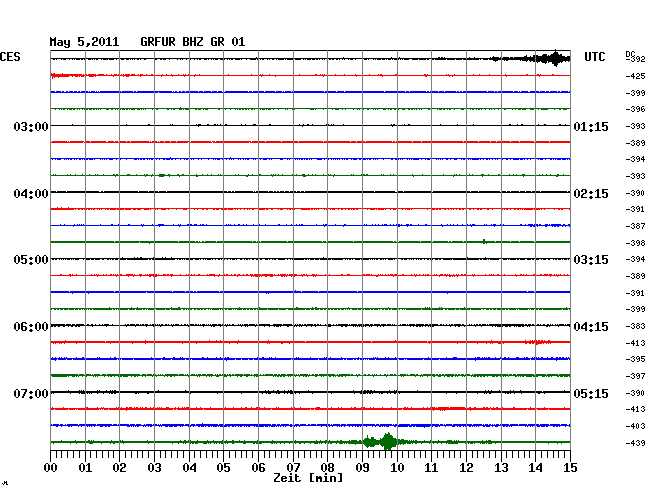Click the DC offset value -387
Image resolution: width=650 pixels, height=494 pixels.
tap(635, 226)
